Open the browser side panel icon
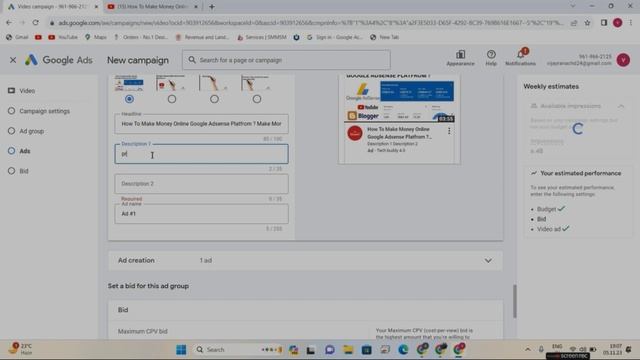This screenshot has height=360, width=640. click(x=604, y=23)
